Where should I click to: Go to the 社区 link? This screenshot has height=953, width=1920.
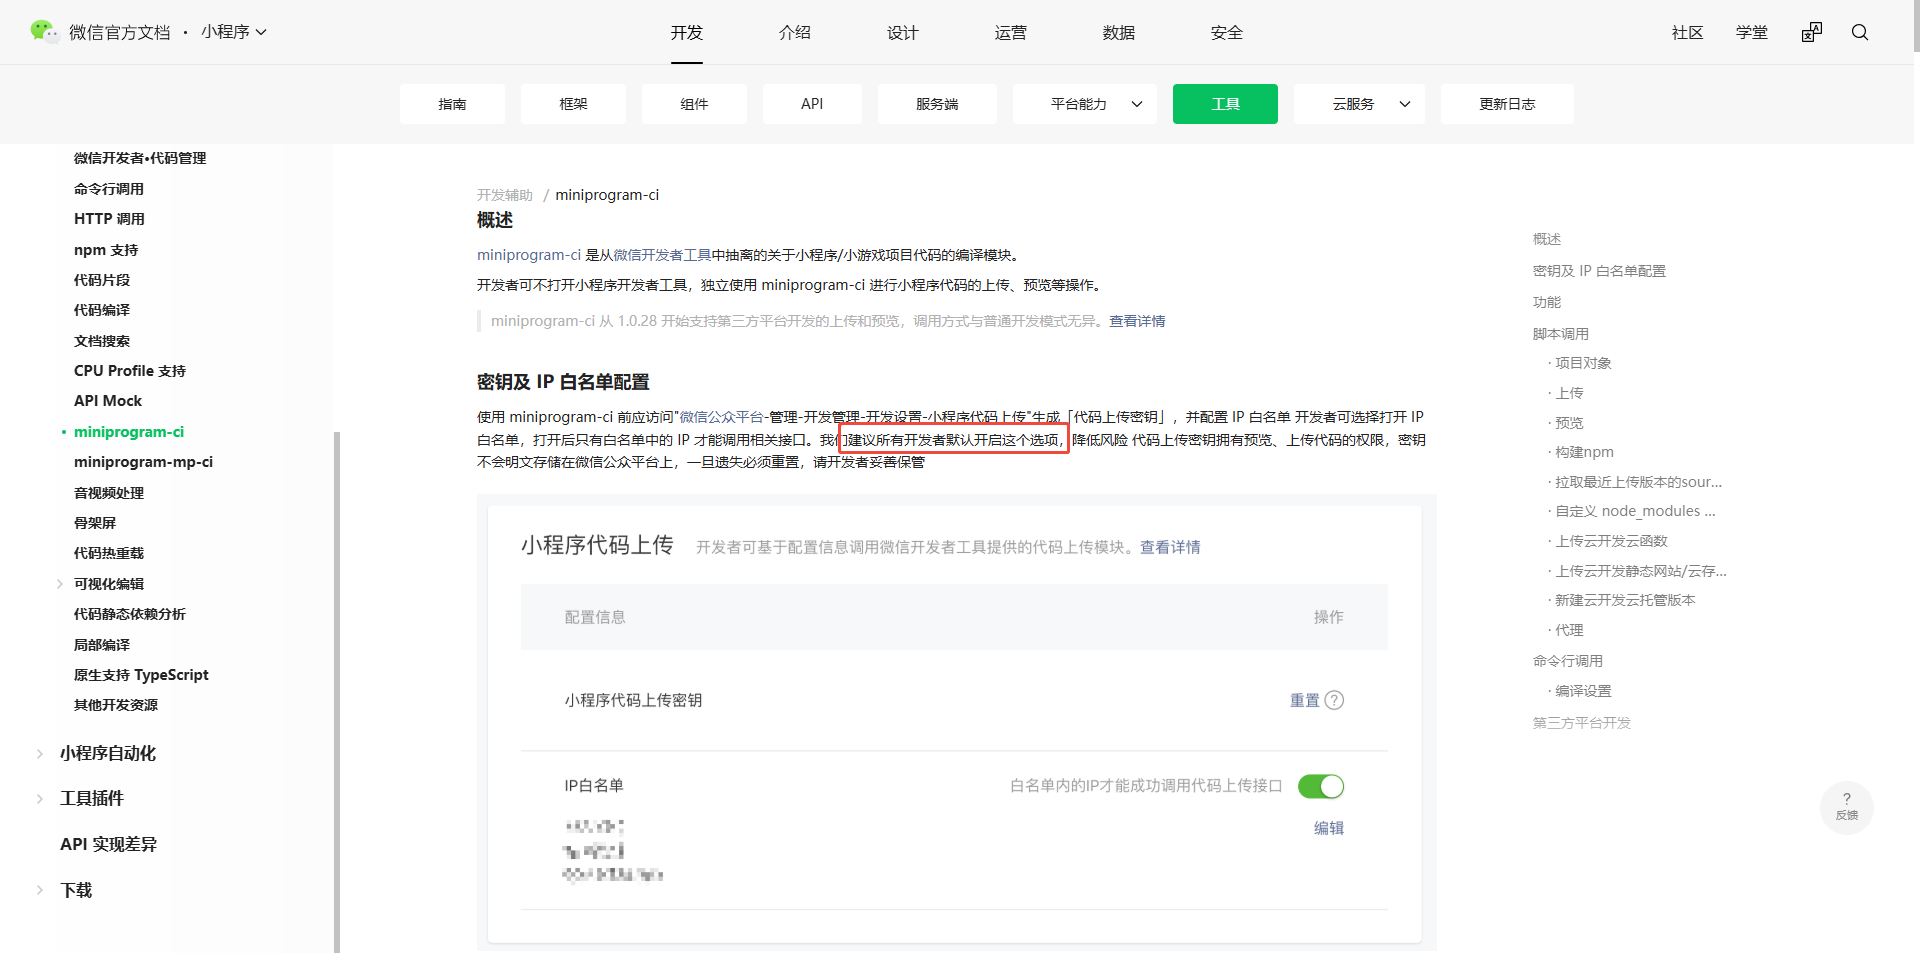click(1688, 33)
